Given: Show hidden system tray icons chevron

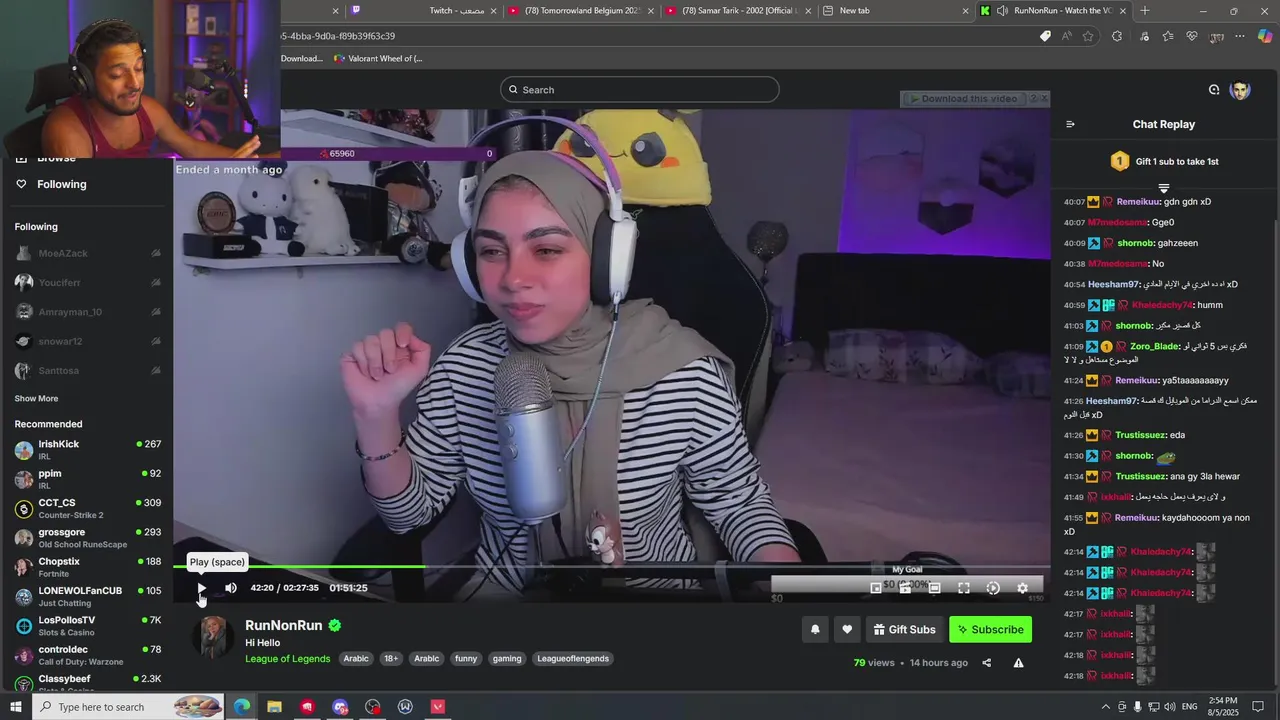Looking at the screenshot, I should (1105, 707).
